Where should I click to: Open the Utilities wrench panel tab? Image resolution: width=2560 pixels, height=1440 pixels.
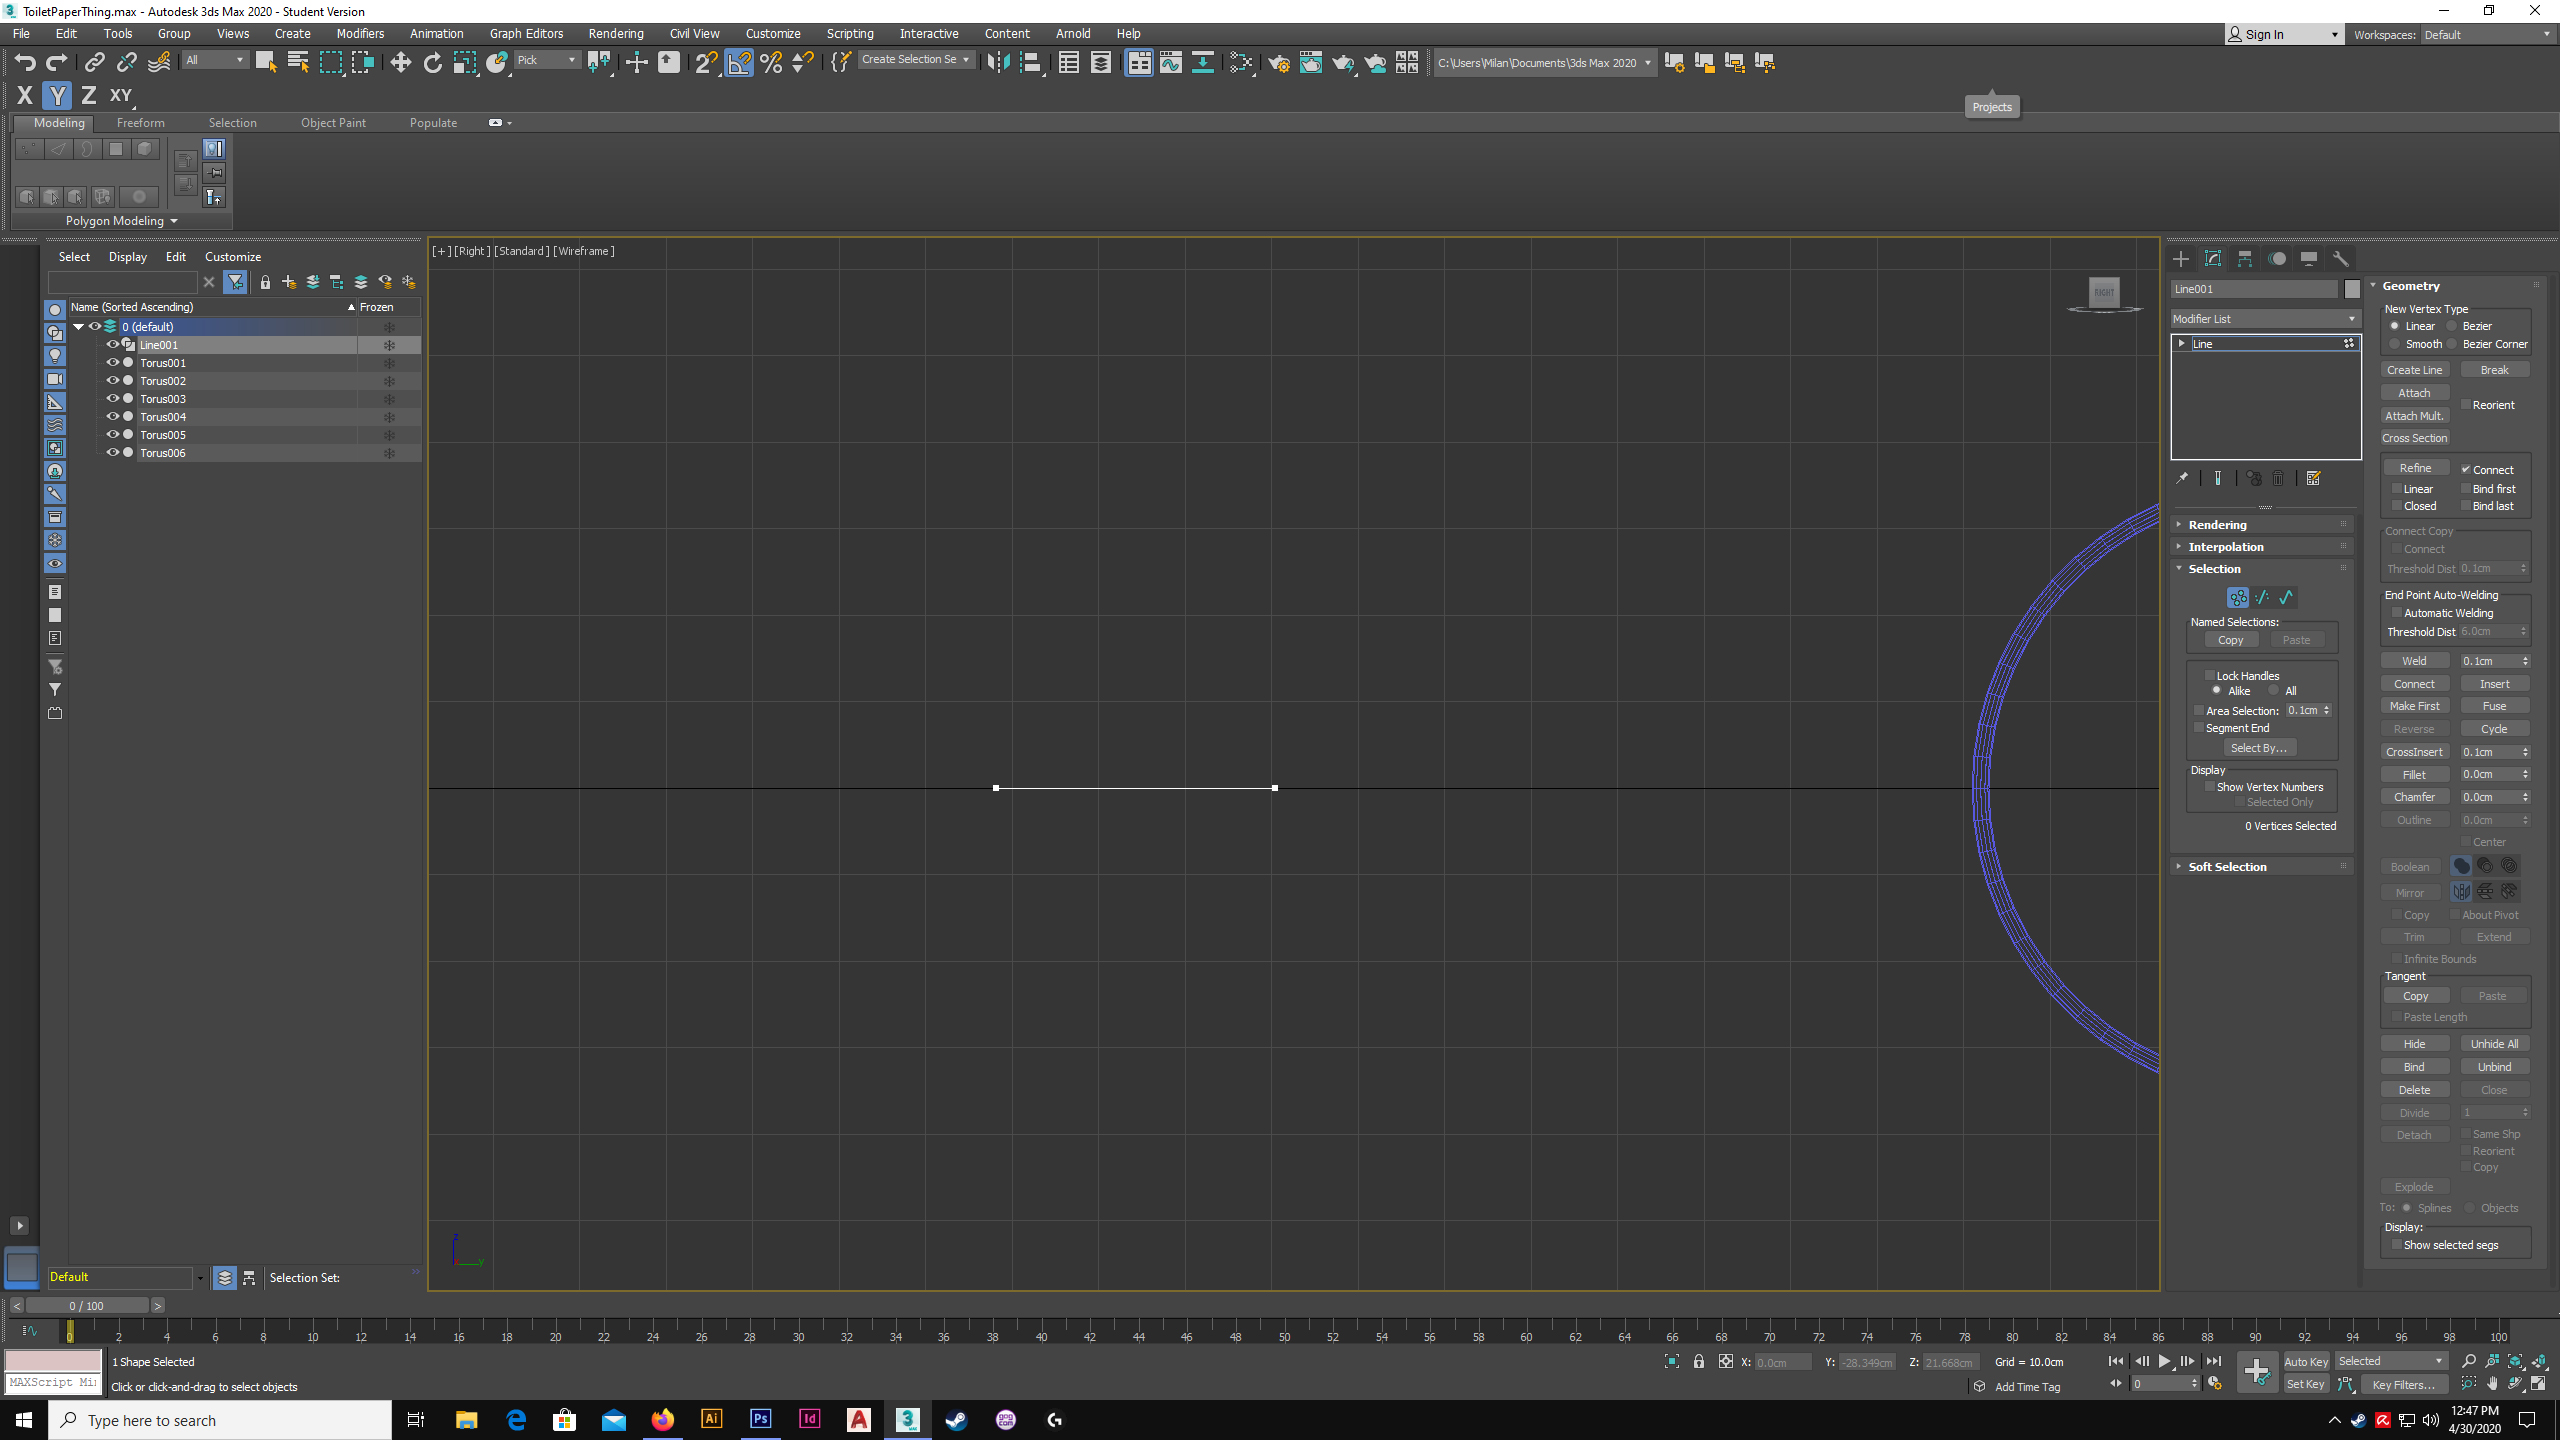pyautogui.click(x=2341, y=258)
